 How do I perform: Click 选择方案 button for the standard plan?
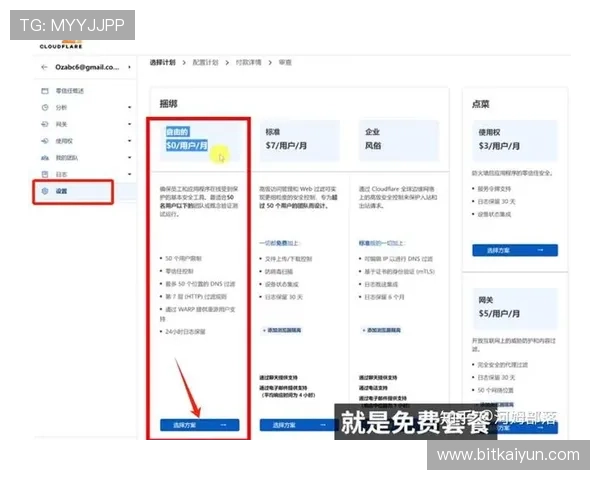tap(297, 425)
